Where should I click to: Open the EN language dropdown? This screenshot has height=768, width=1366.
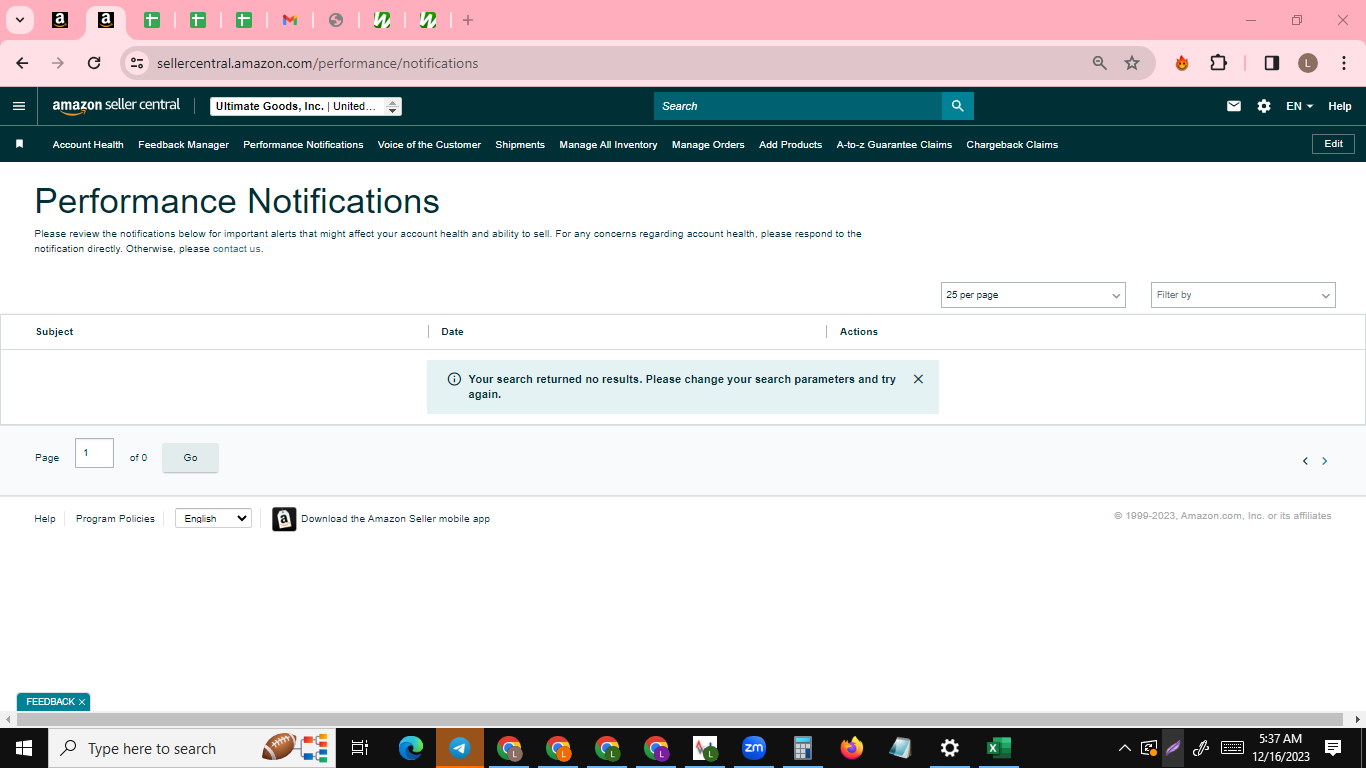[x=1299, y=106]
